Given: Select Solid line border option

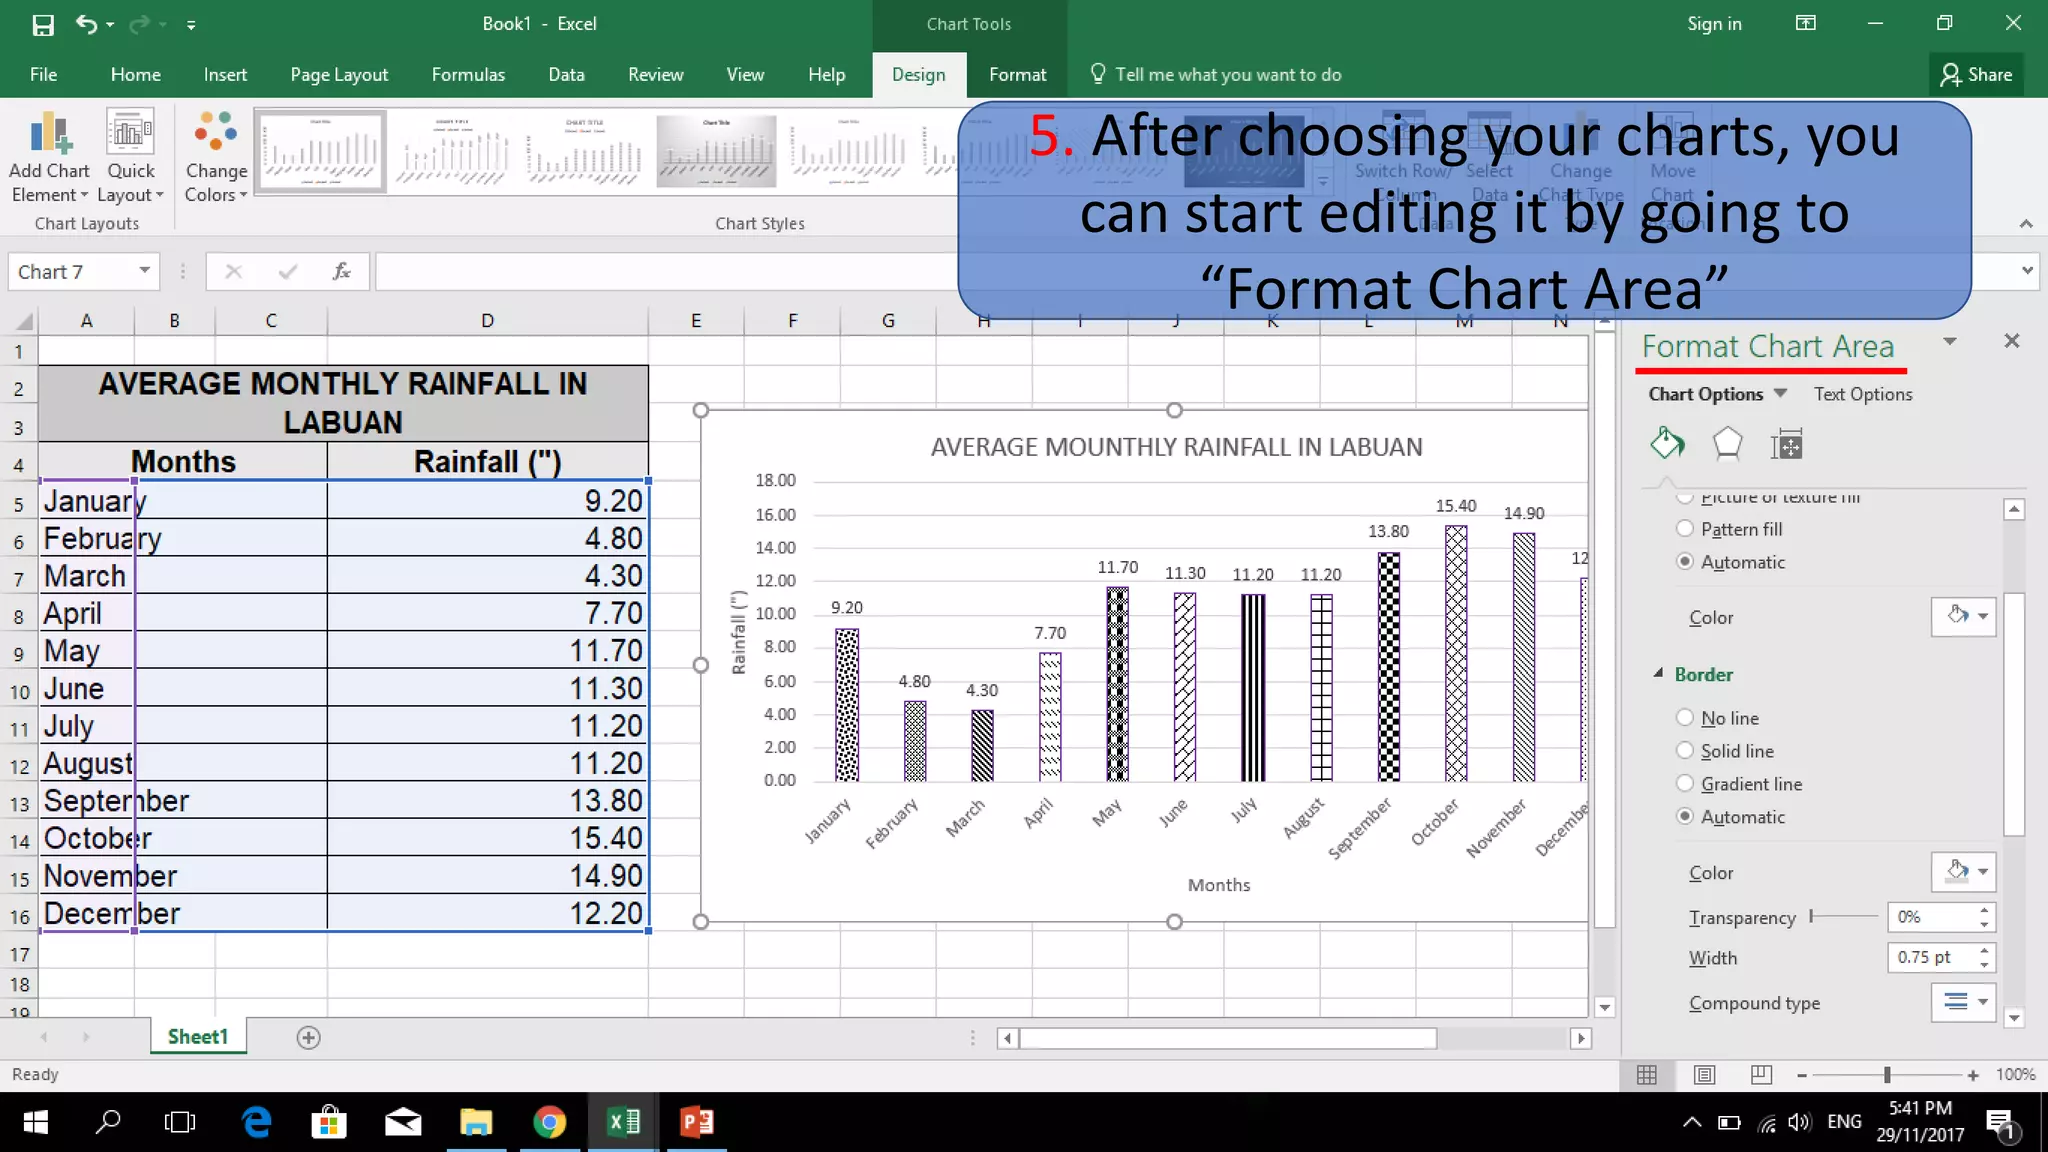Looking at the screenshot, I should pyautogui.click(x=1685, y=751).
